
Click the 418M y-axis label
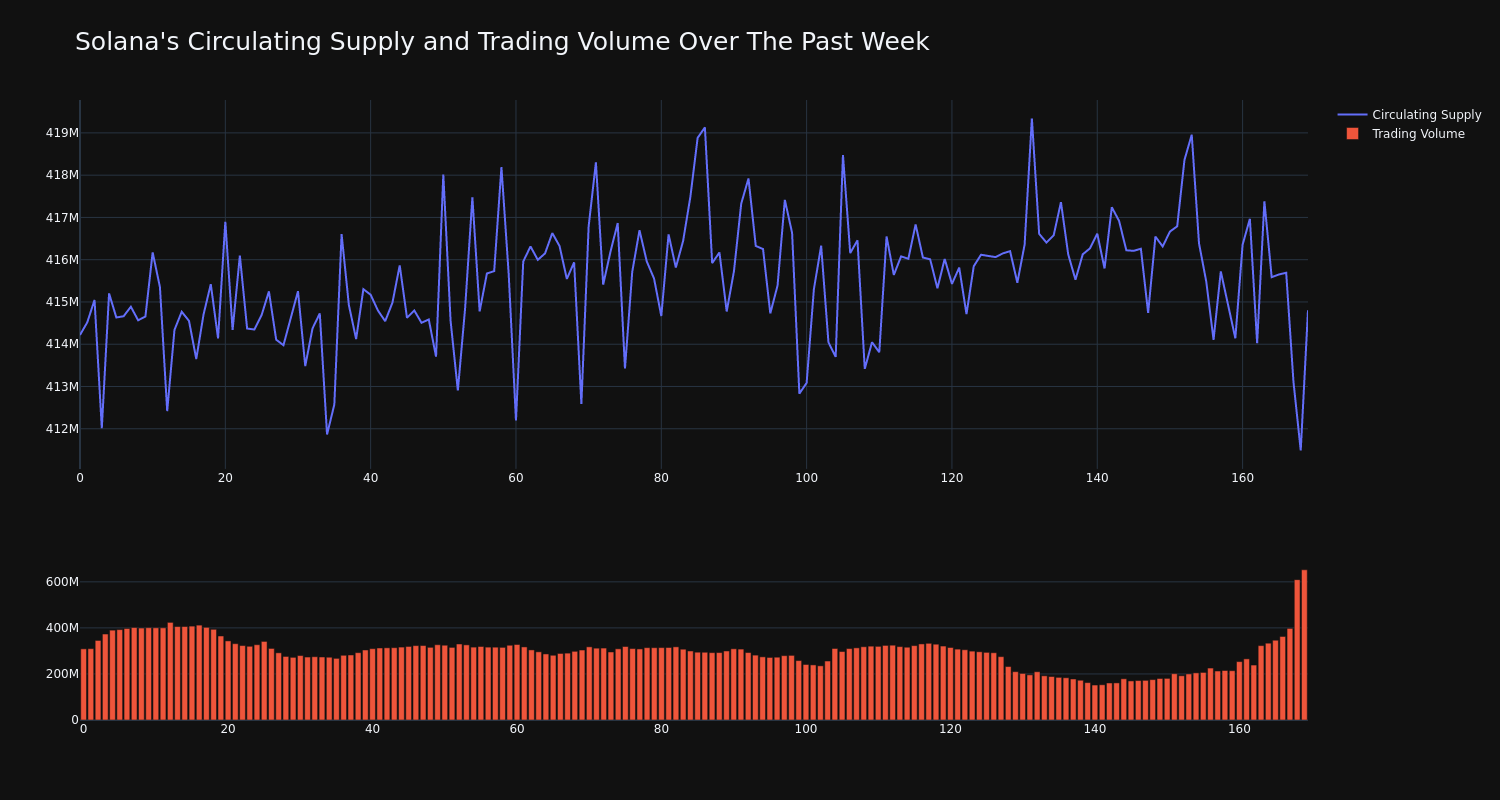point(62,175)
